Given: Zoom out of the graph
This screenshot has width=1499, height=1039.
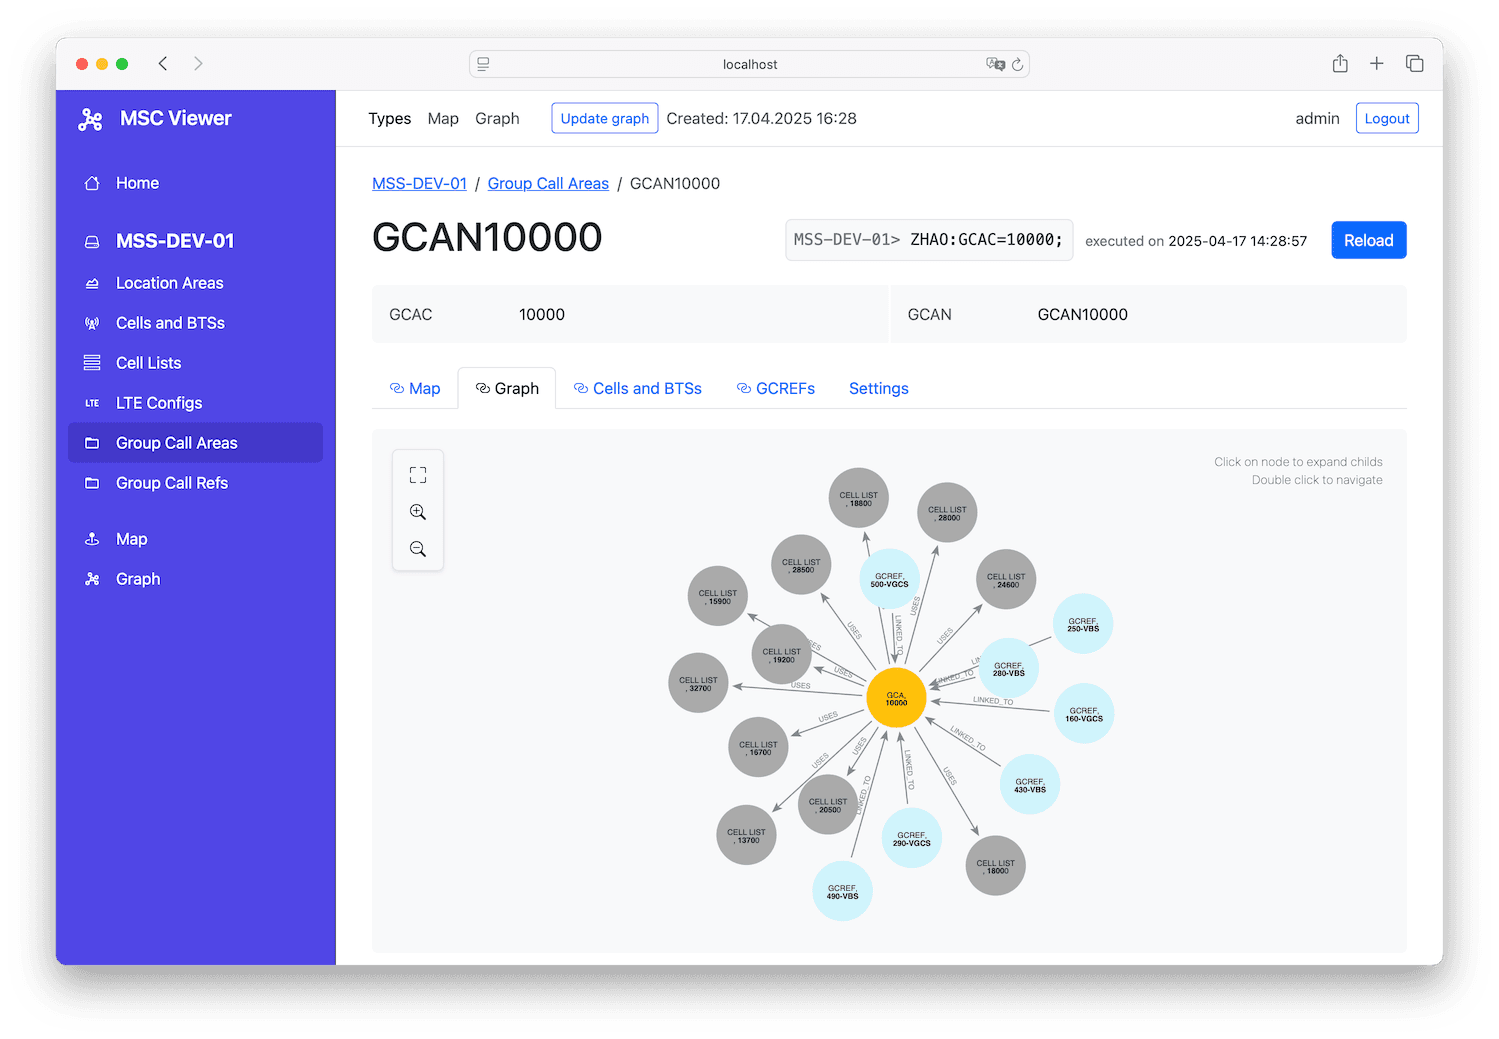Looking at the screenshot, I should pyautogui.click(x=418, y=549).
